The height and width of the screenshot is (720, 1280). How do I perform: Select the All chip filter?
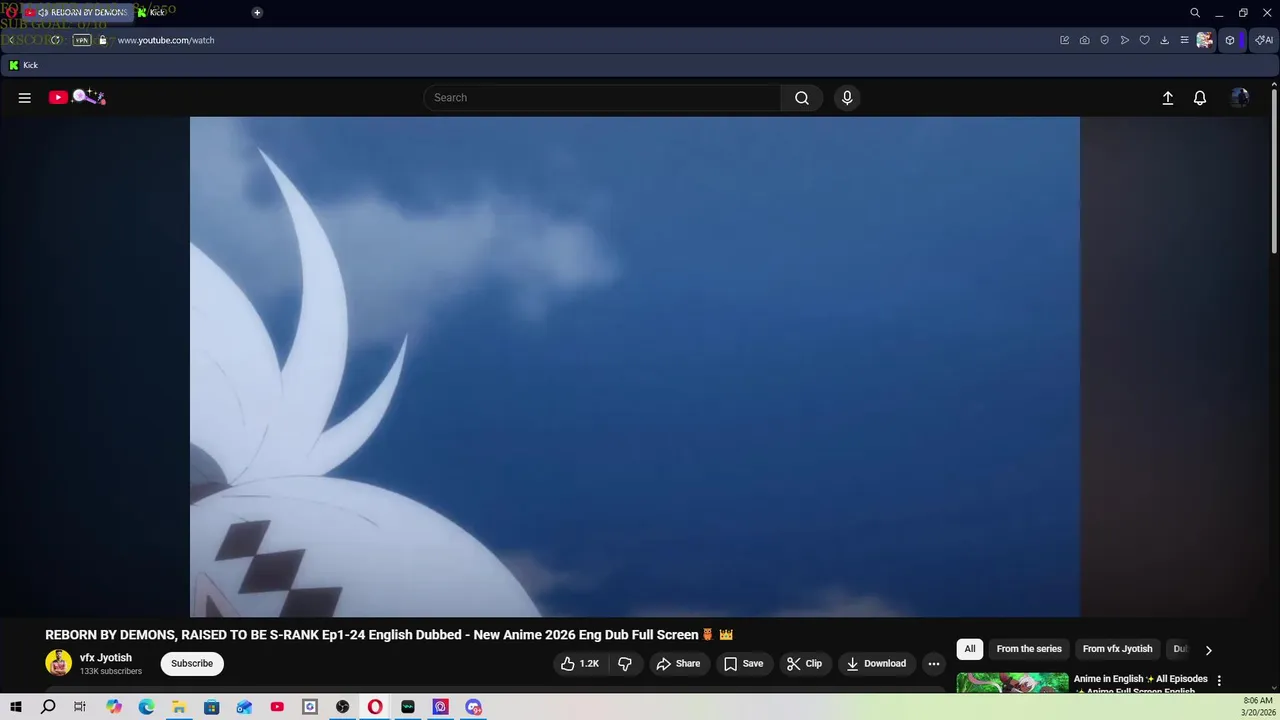(970, 649)
